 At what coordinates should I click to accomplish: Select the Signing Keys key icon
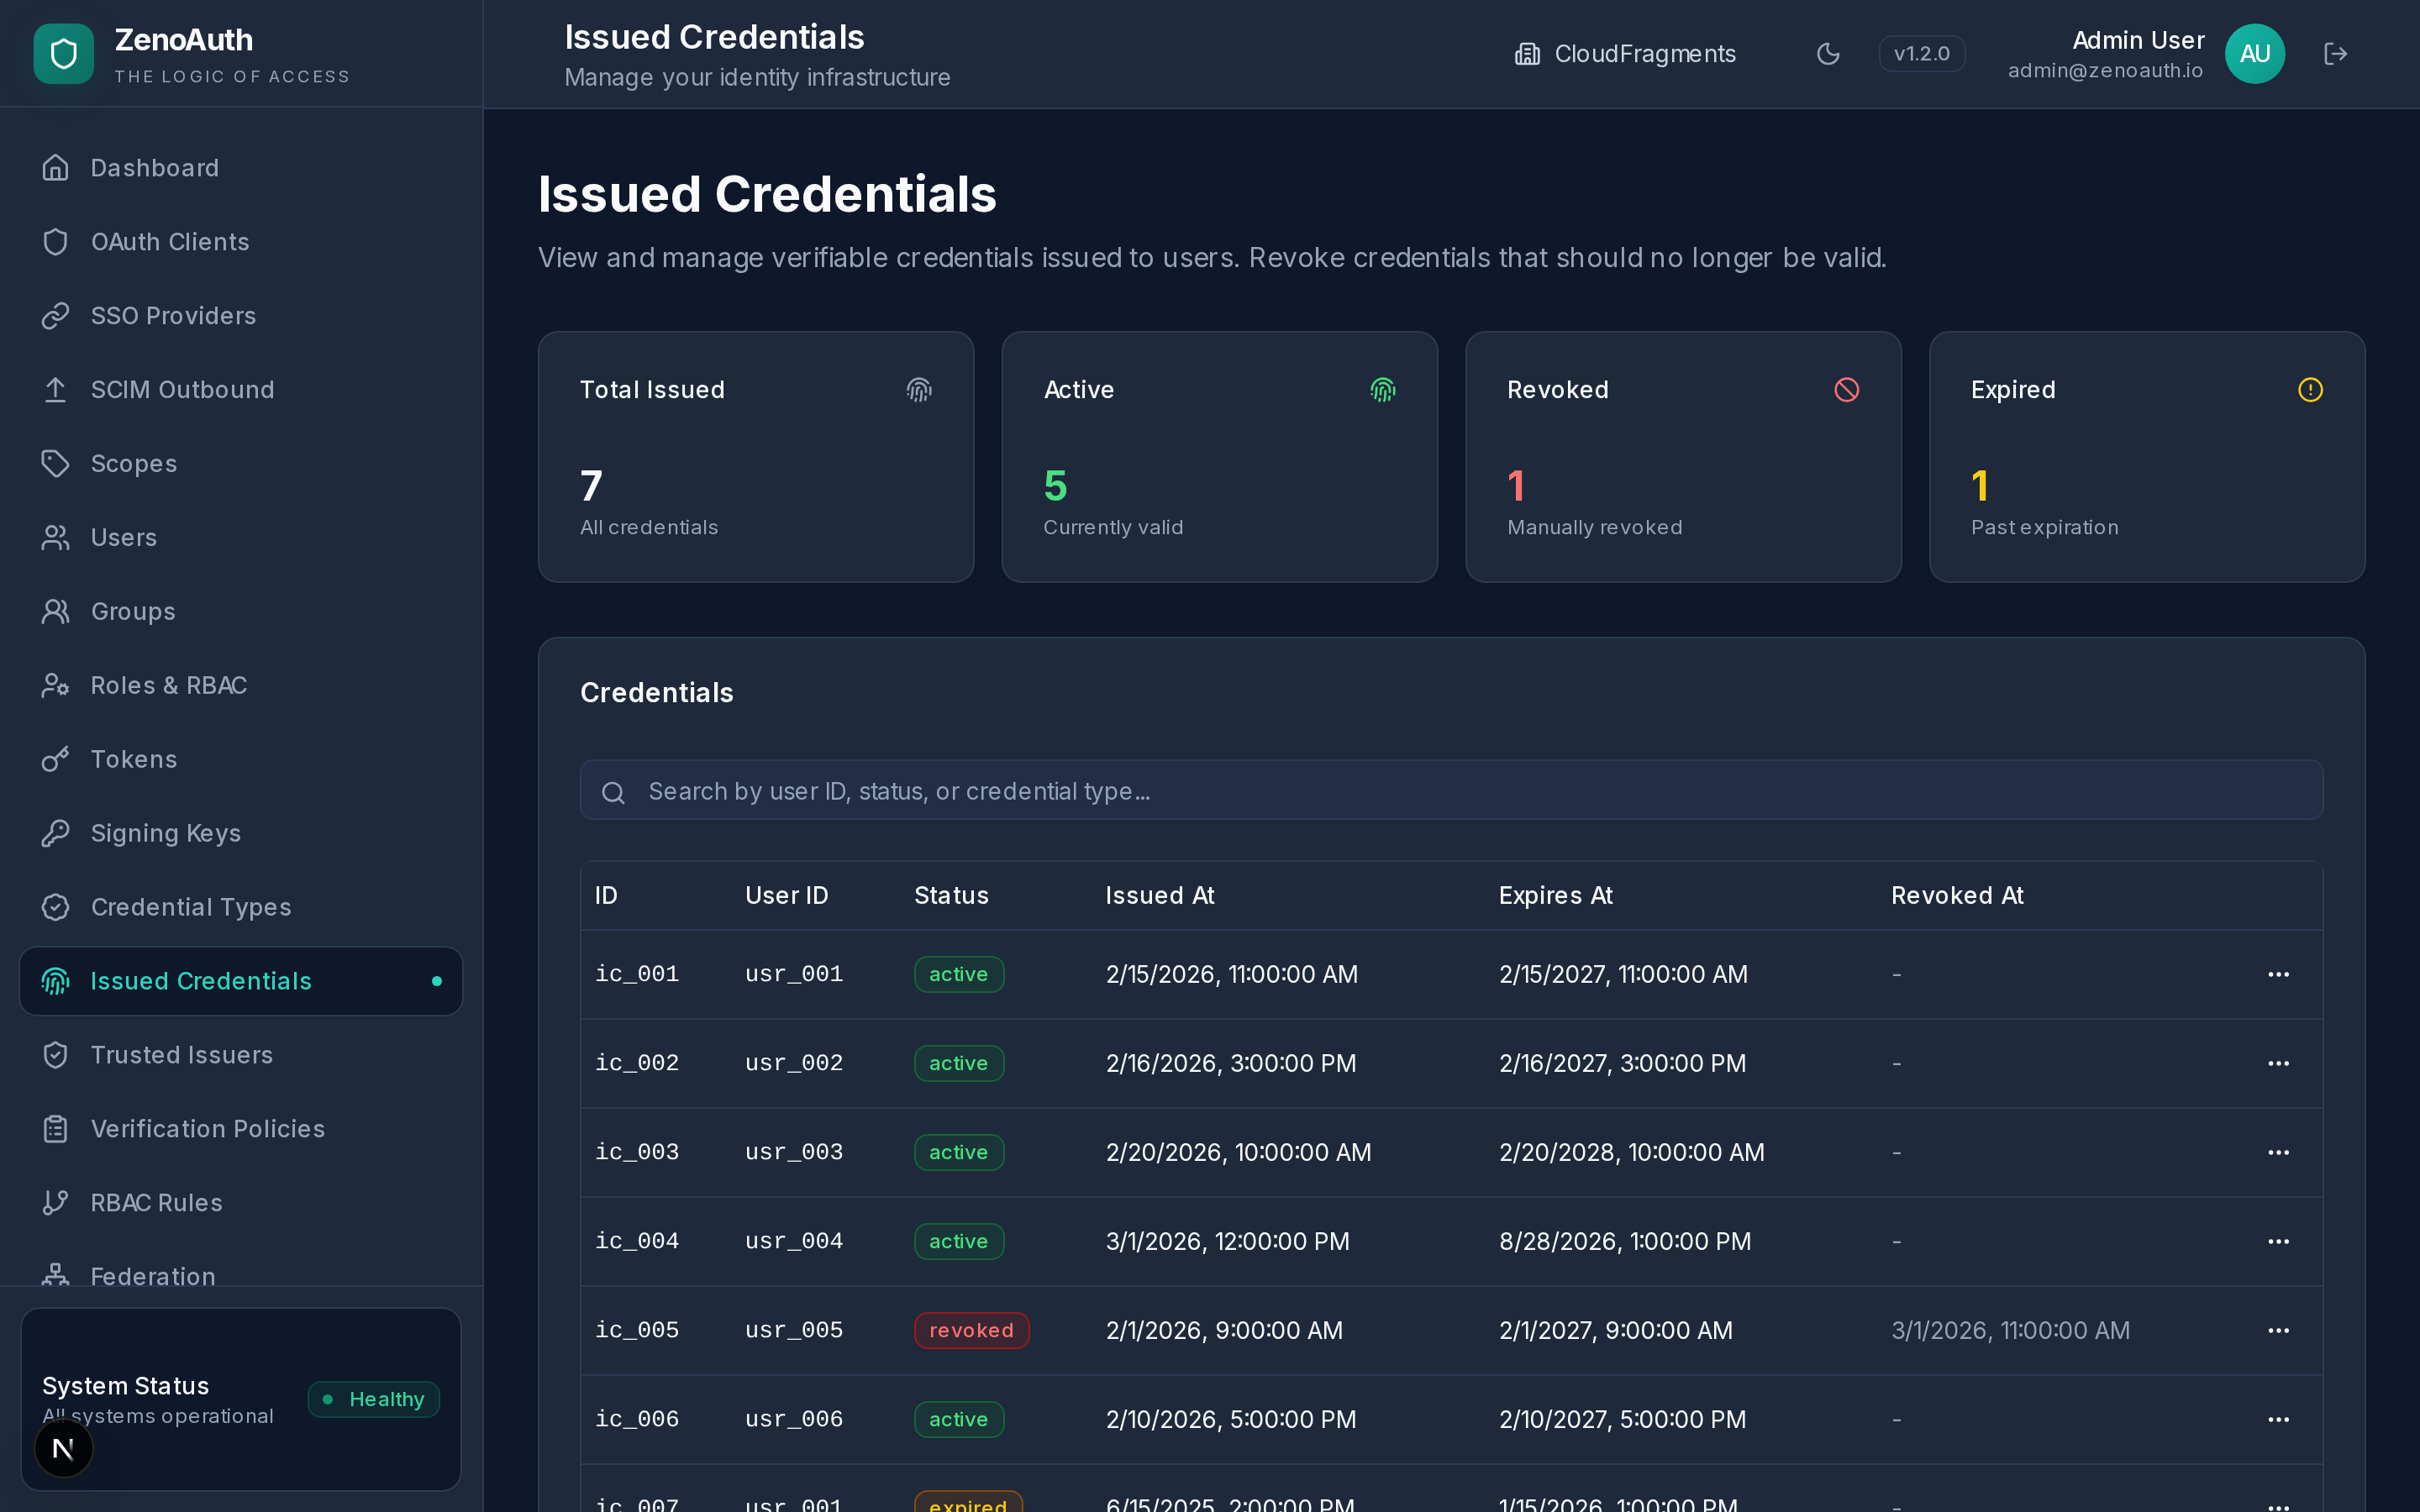[x=55, y=832]
